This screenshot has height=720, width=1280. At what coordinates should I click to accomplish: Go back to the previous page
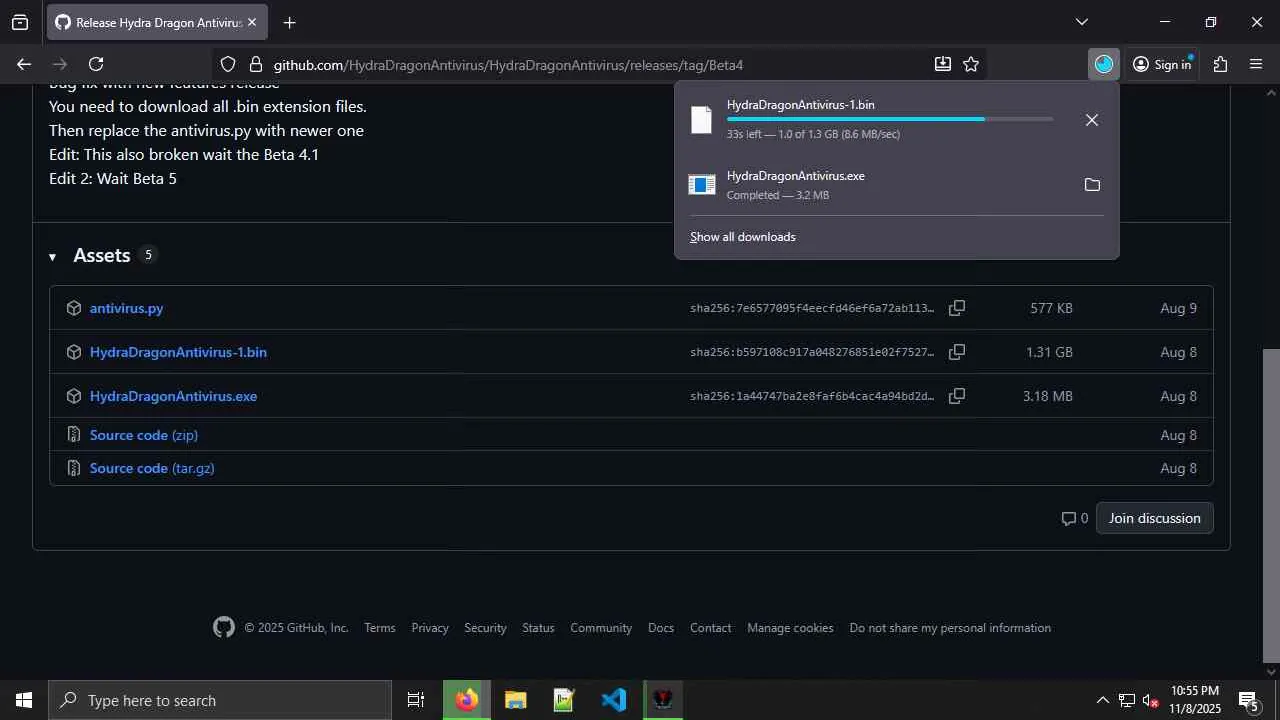coord(24,64)
